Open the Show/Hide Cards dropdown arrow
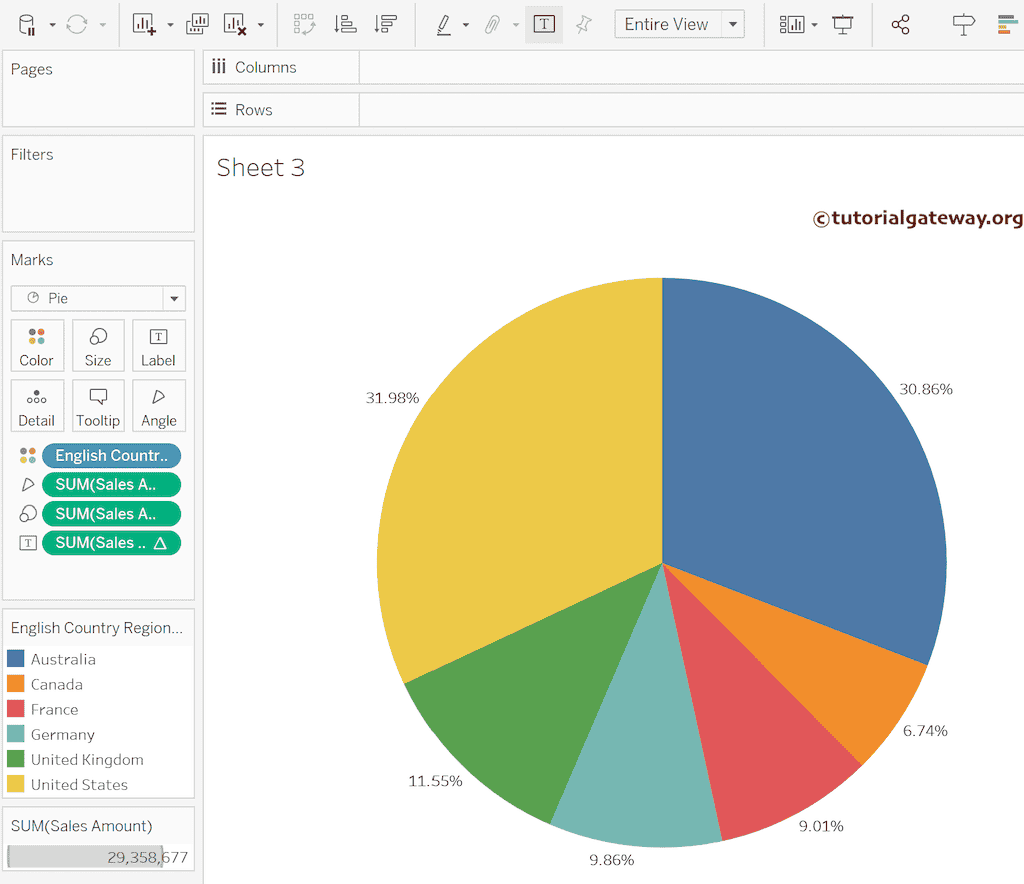1024x884 pixels. tap(815, 25)
